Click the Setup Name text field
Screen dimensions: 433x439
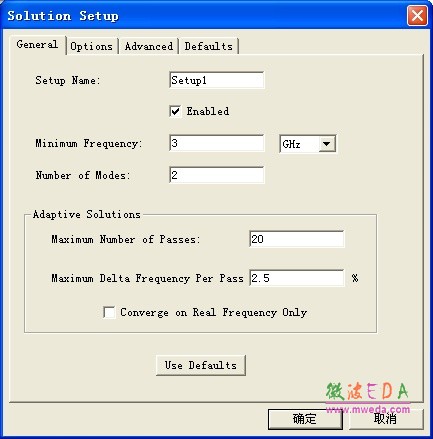(x=217, y=80)
